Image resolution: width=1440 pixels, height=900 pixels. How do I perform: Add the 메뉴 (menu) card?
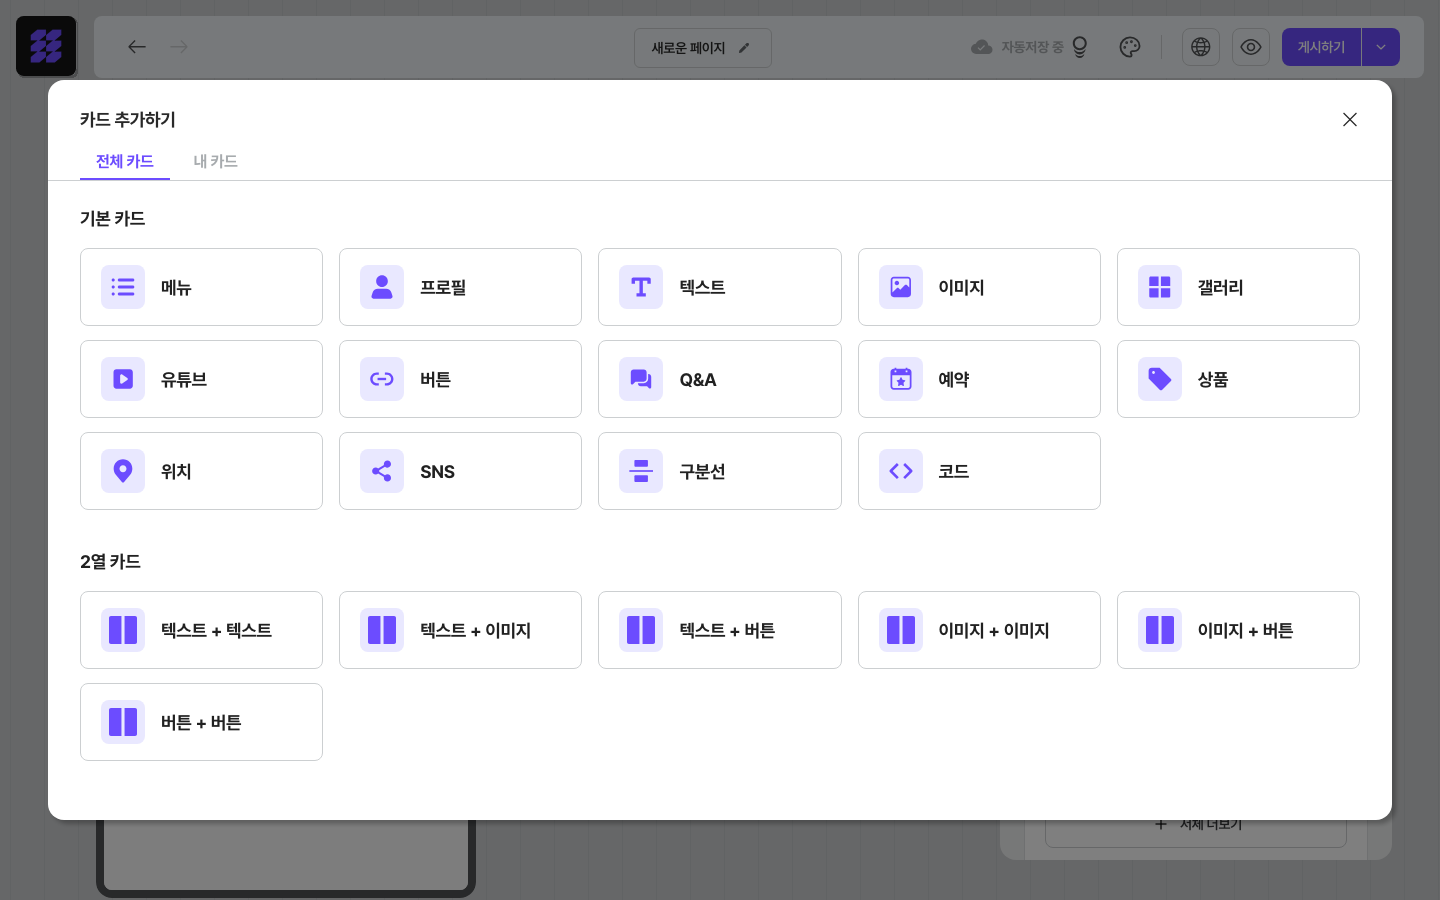pos(201,287)
